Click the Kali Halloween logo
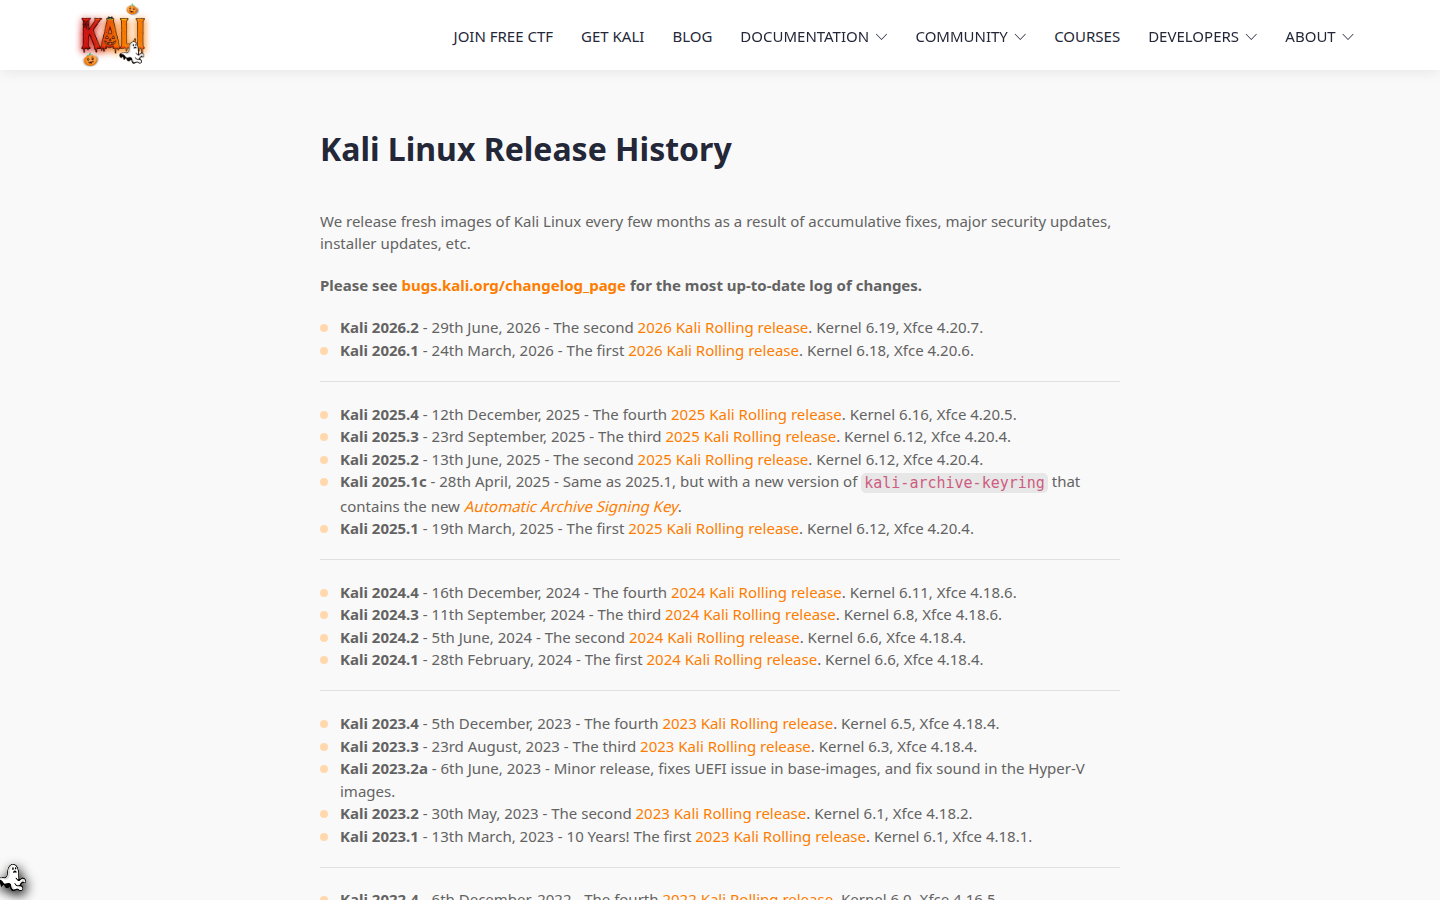The image size is (1440, 900). coord(113,36)
